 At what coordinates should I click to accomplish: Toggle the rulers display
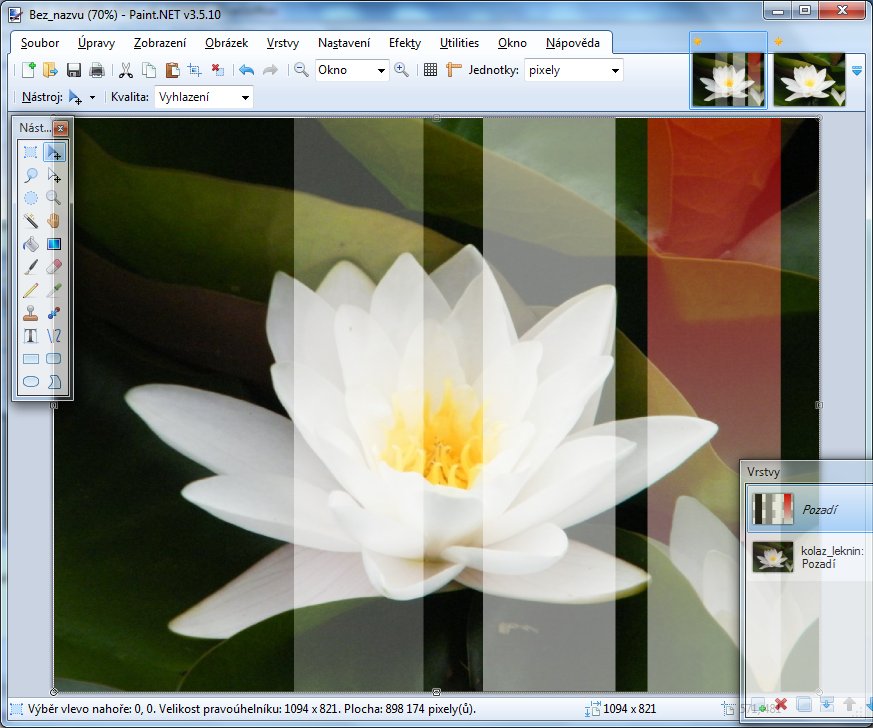(454, 70)
